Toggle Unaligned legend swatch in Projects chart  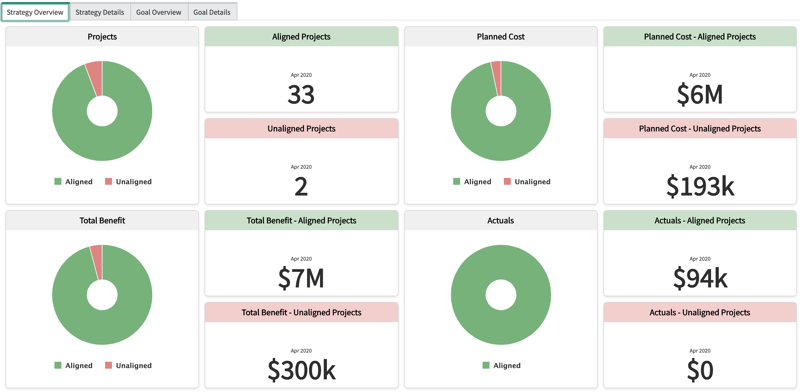click(x=108, y=182)
